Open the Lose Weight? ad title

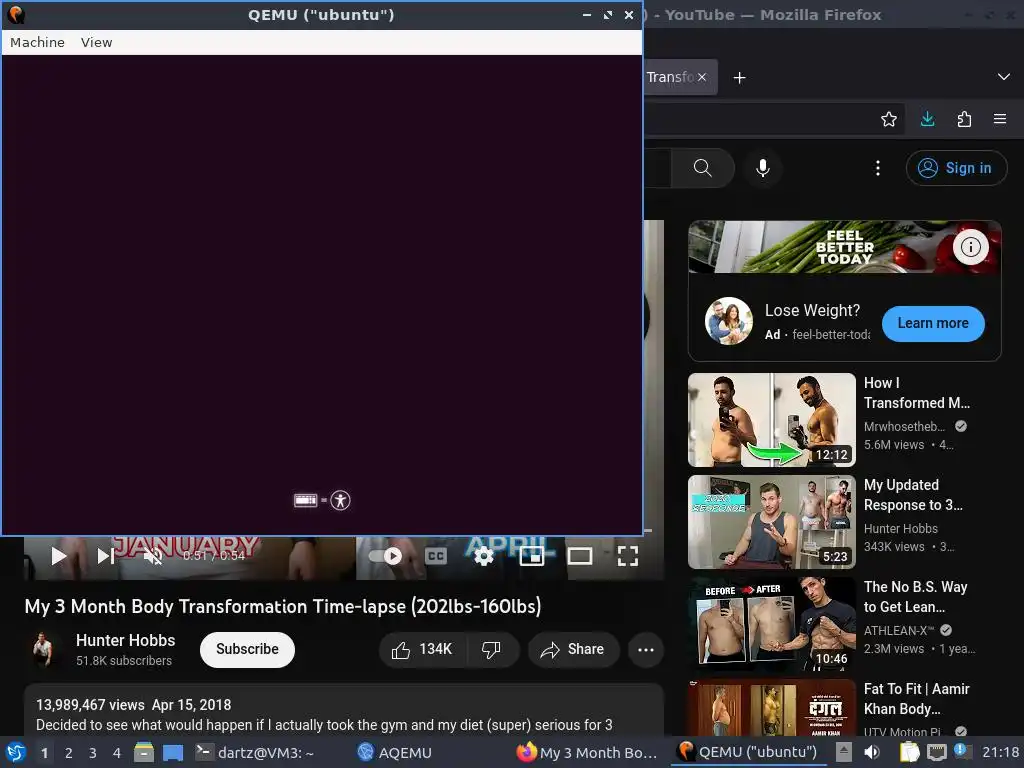[x=812, y=310]
